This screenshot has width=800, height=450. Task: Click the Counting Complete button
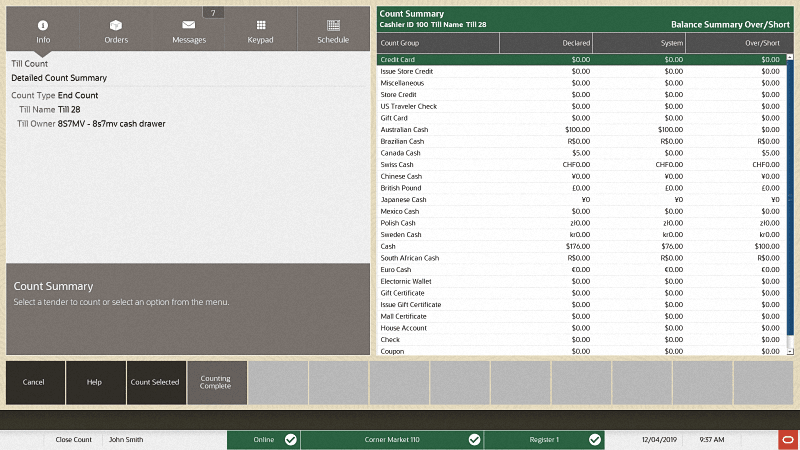tap(216, 382)
